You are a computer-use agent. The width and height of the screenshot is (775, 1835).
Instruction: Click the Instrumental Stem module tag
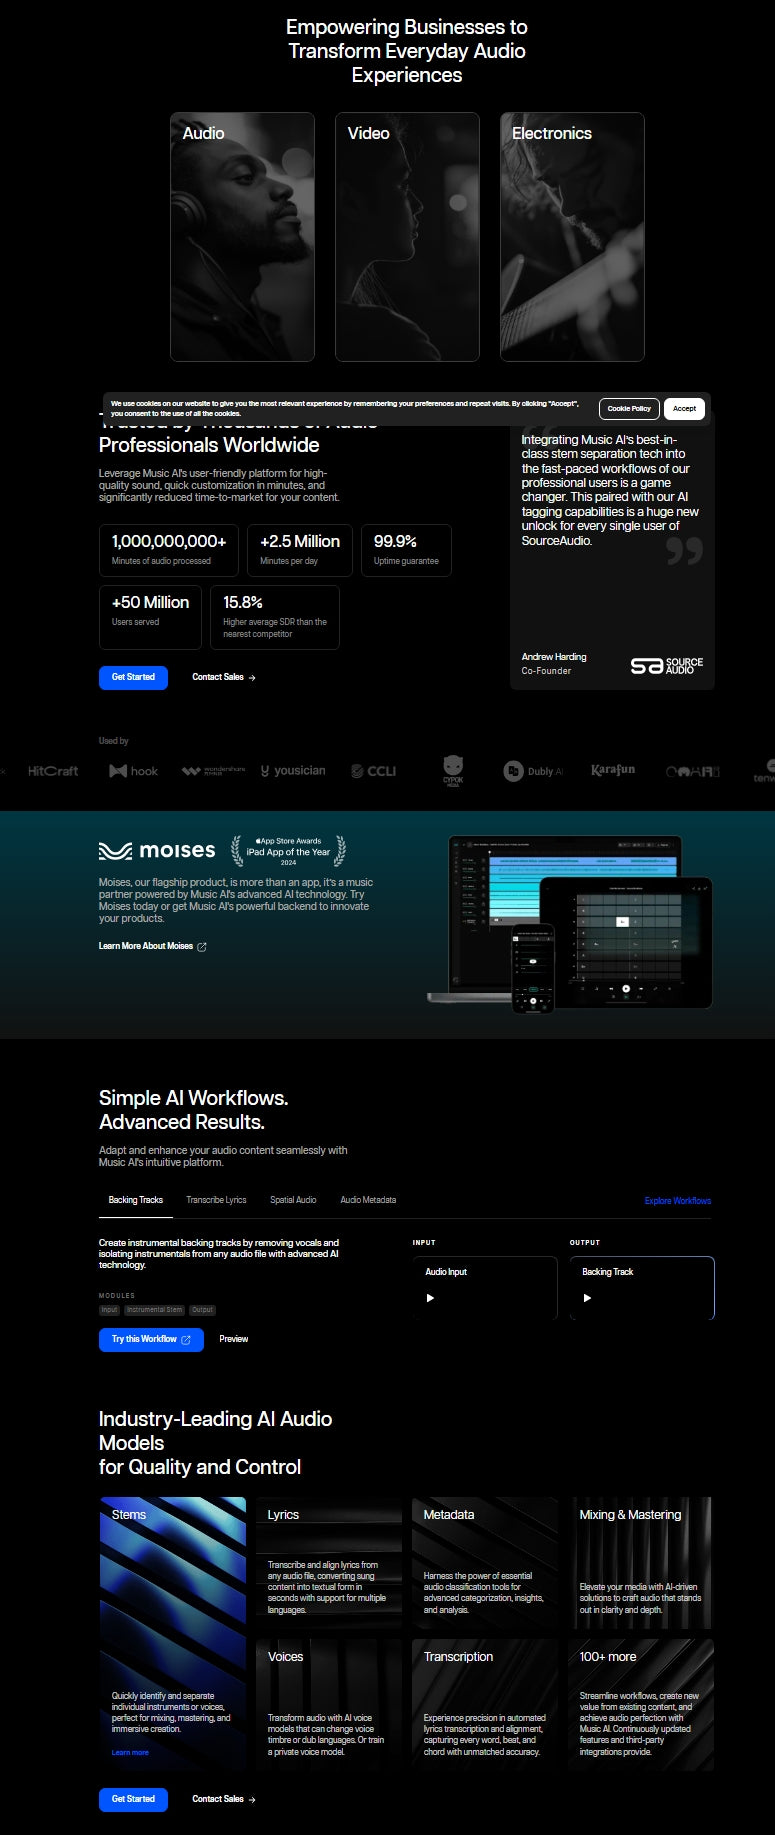(x=155, y=1310)
